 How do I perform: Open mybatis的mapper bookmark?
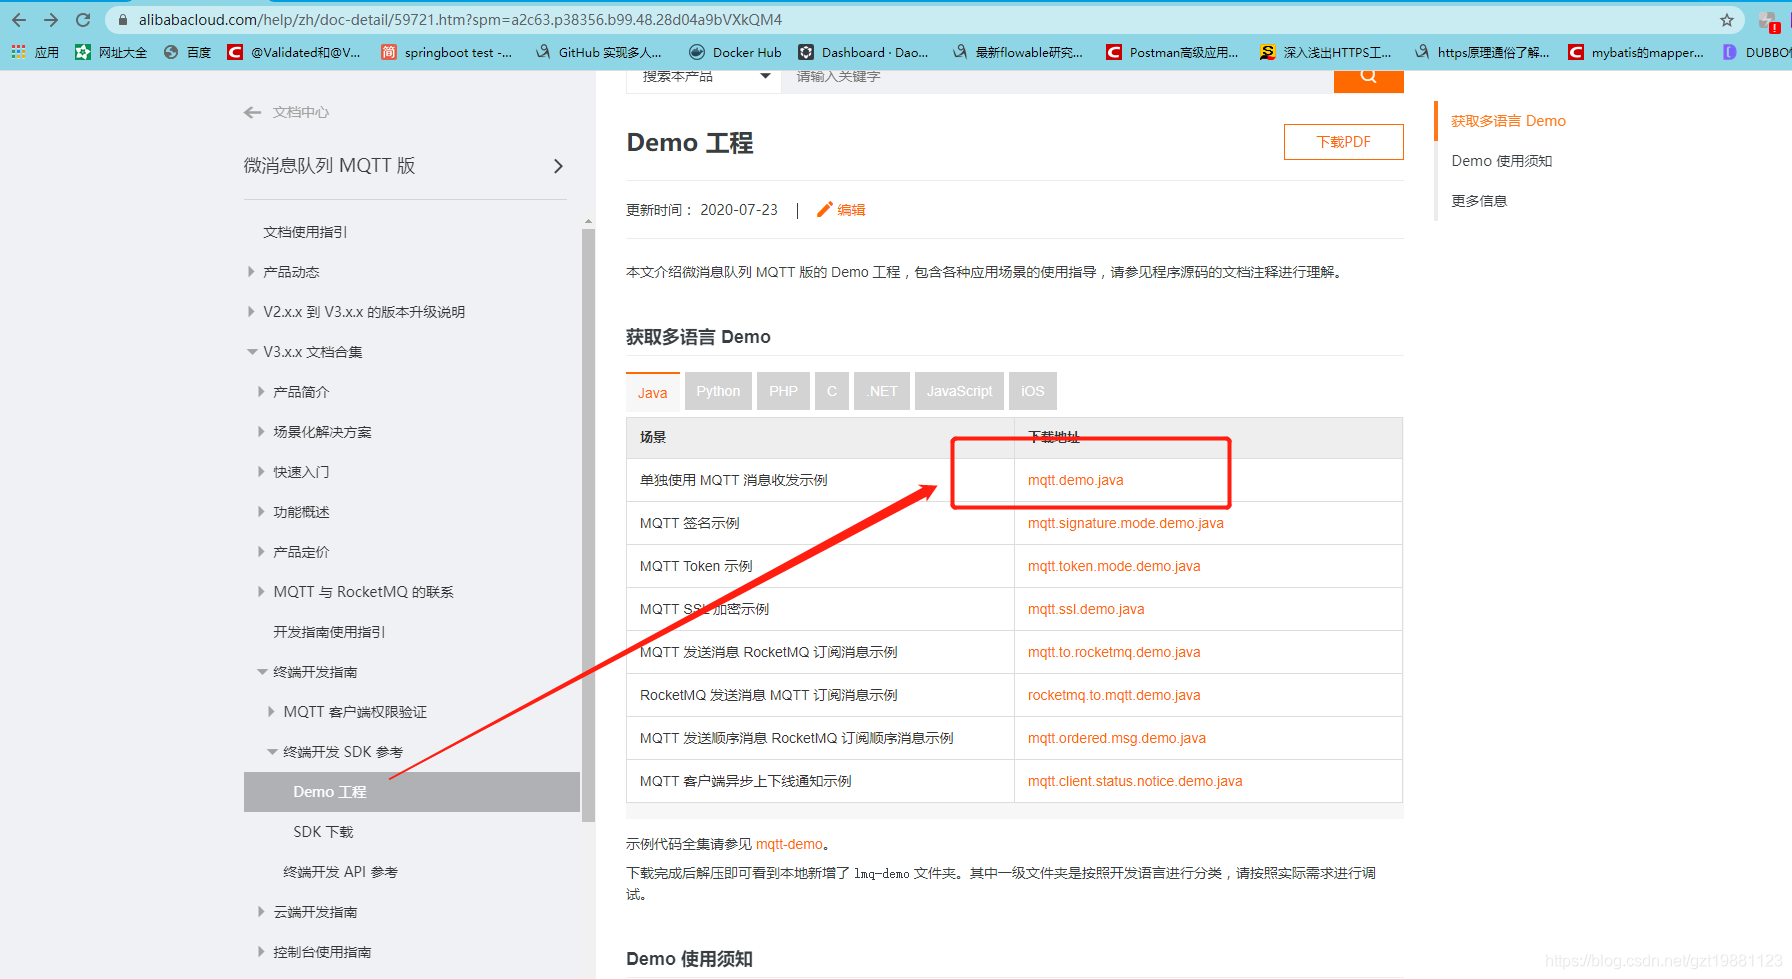[1635, 52]
